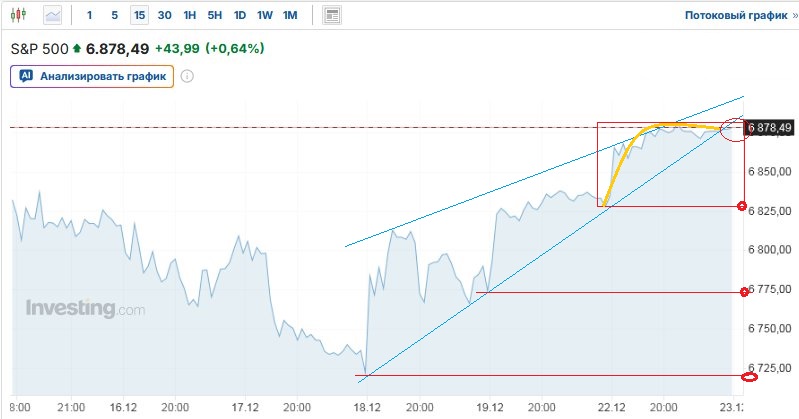The image size is (799, 419).
Task: Switch to candlestick chart type
Action: point(22,15)
